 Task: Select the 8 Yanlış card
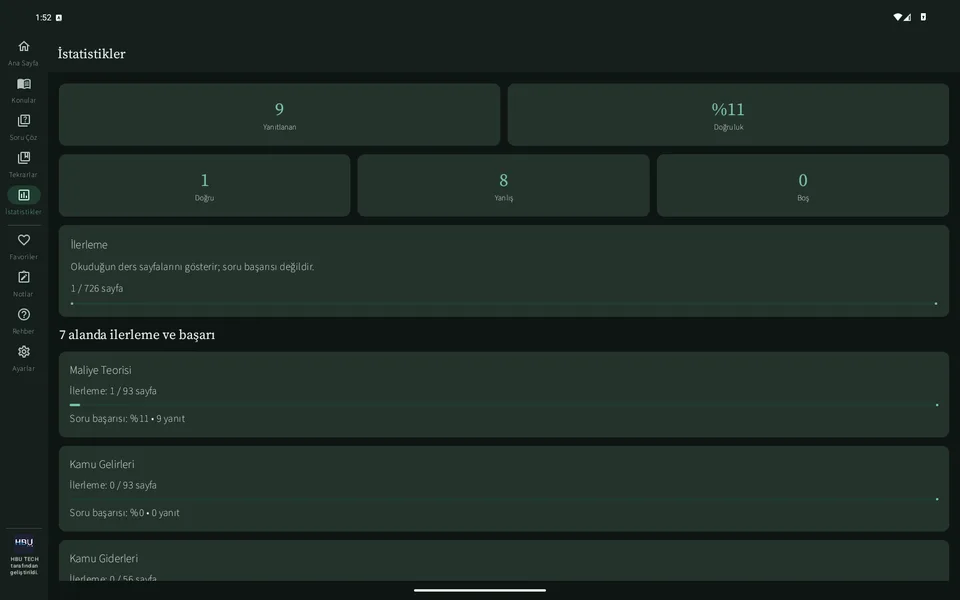[503, 186]
